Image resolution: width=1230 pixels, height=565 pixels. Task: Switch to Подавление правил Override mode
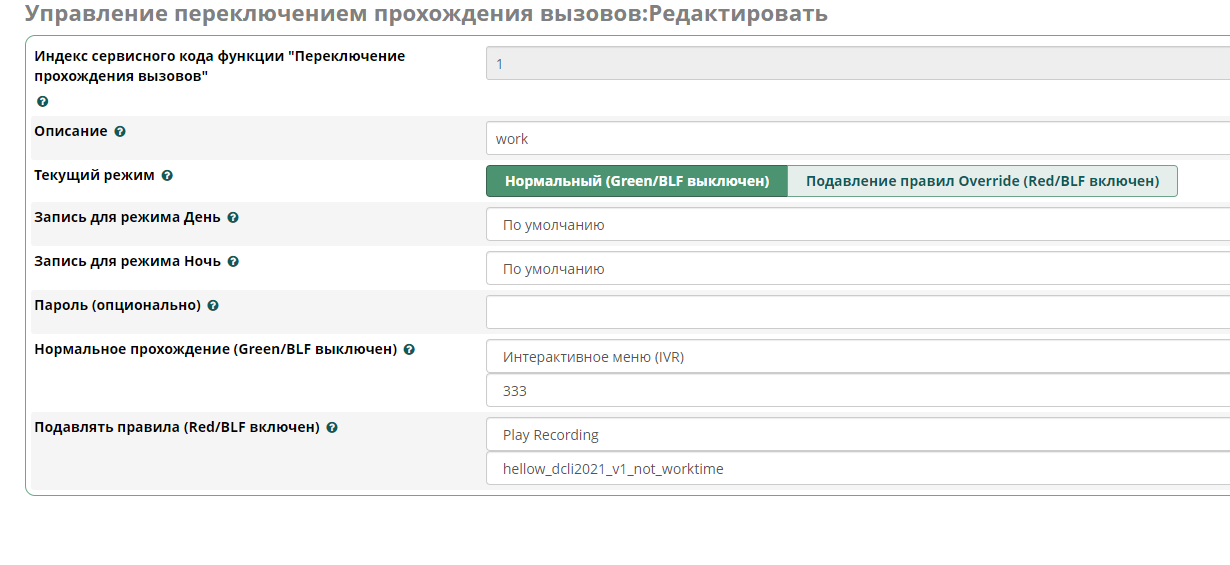[x=982, y=181]
